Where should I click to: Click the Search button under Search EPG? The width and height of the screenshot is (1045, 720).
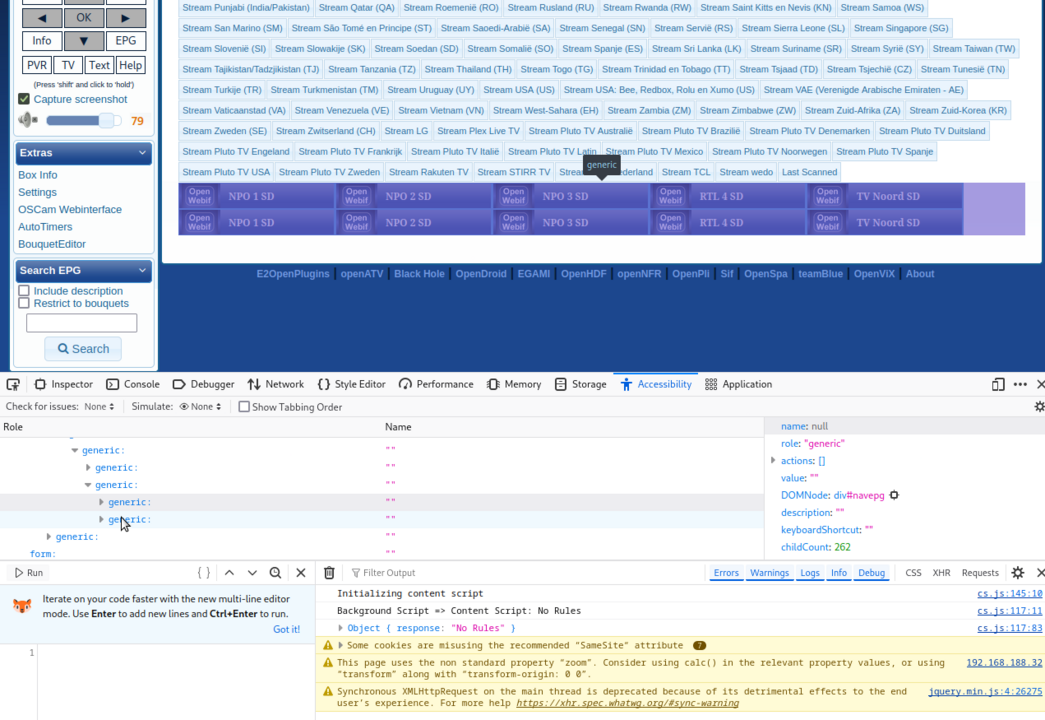[83, 348]
